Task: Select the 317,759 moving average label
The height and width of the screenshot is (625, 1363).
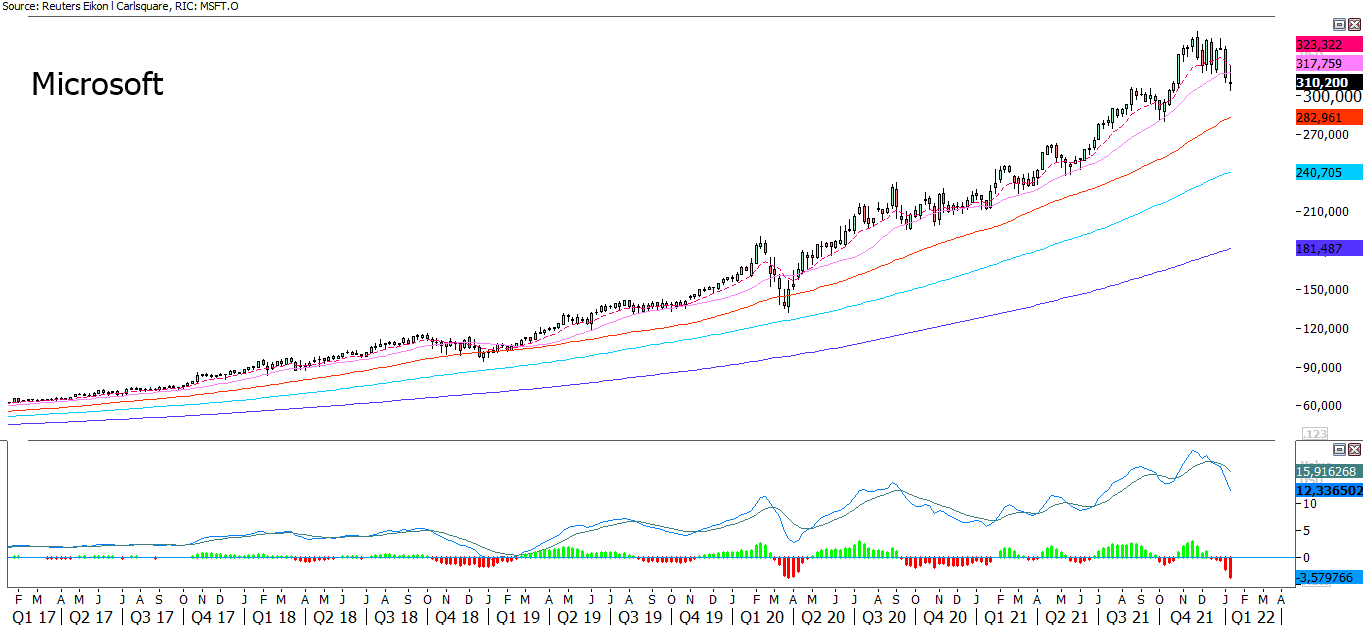Action: (1328, 63)
